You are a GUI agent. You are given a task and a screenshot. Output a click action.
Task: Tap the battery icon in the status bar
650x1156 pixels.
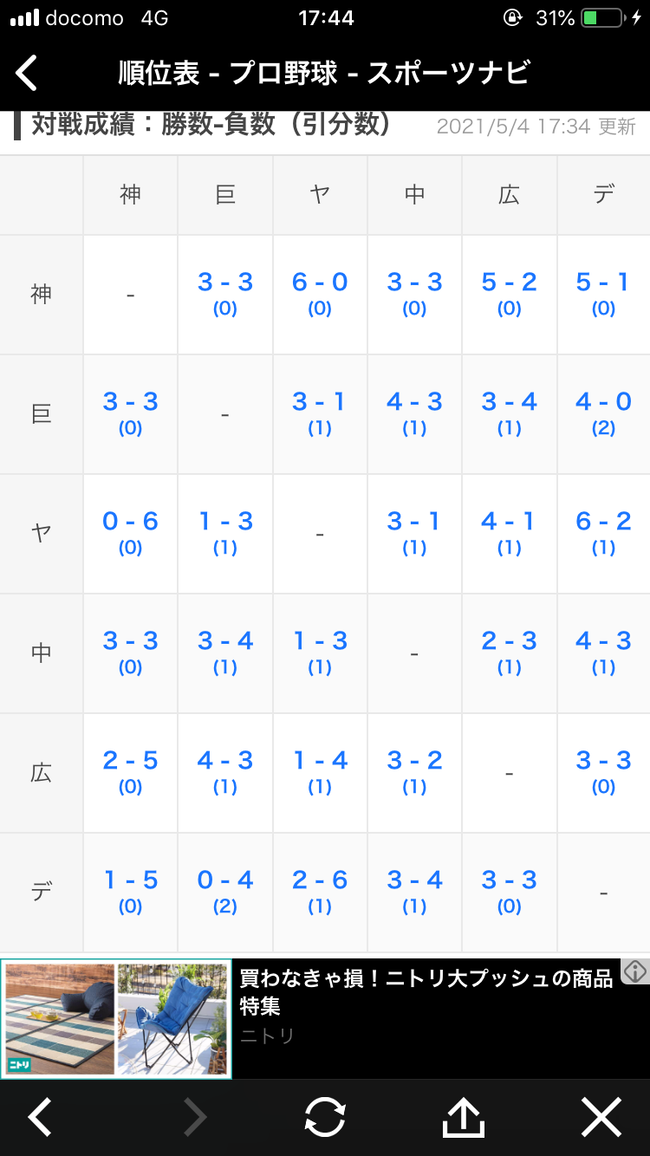(x=603, y=18)
